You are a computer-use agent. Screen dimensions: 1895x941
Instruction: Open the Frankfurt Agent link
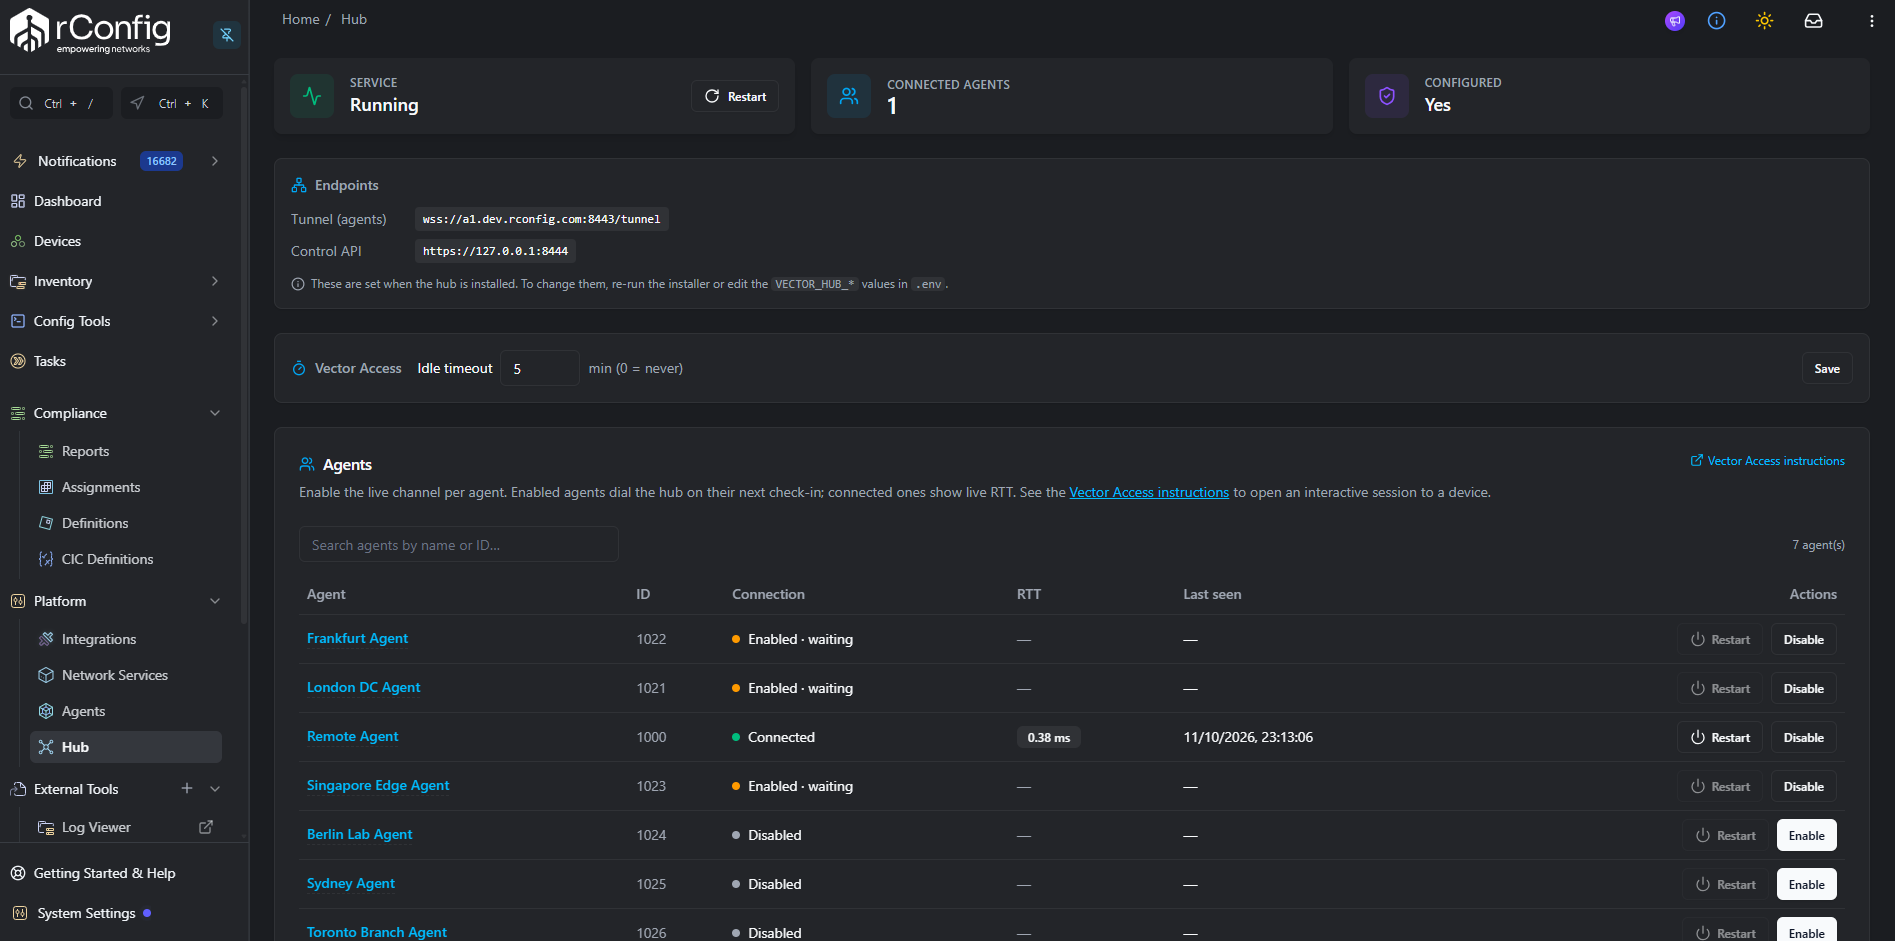(357, 638)
